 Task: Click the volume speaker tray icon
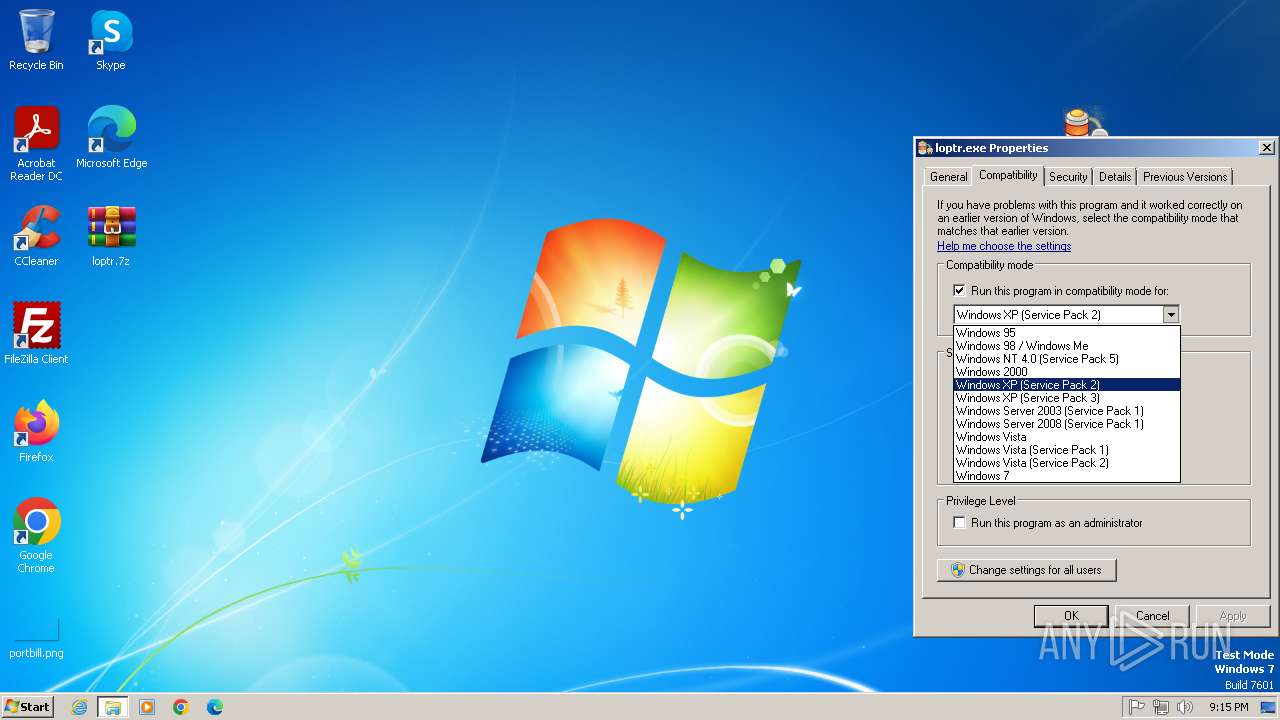coord(1185,707)
